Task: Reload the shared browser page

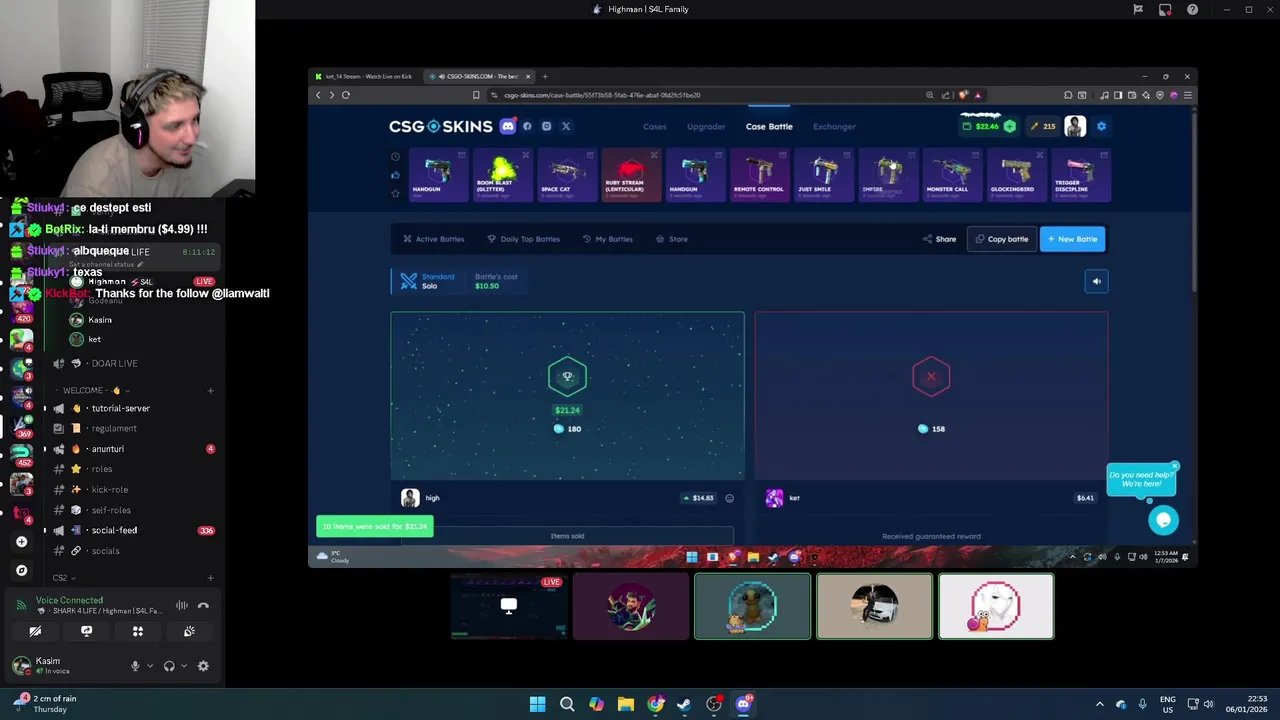Action: tap(346, 95)
